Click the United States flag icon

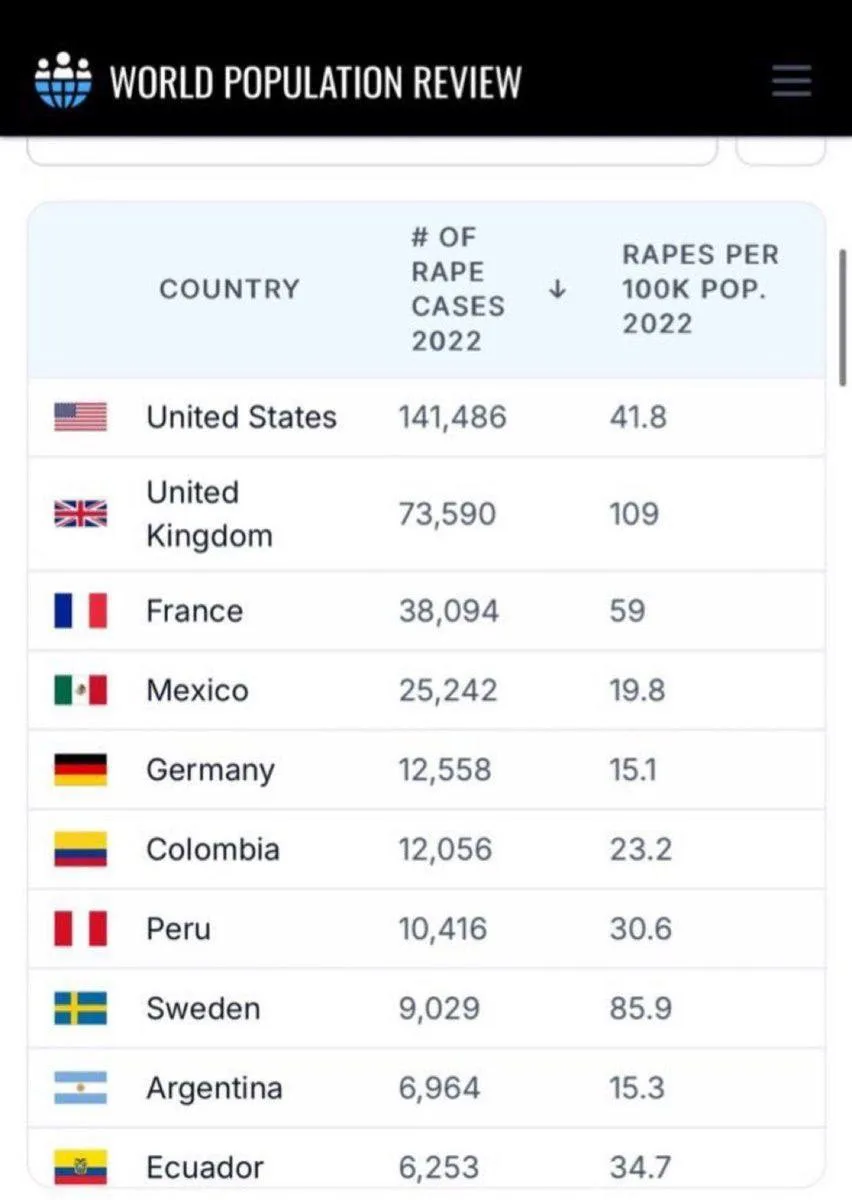[x=80, y=417]
